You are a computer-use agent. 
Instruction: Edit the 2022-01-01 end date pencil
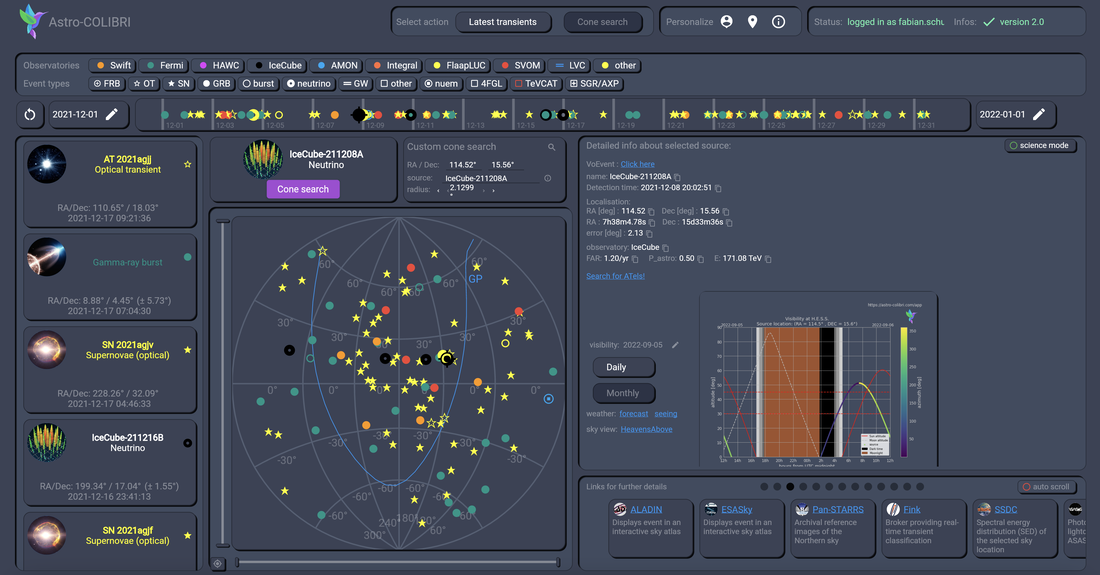coord(1039,114)
